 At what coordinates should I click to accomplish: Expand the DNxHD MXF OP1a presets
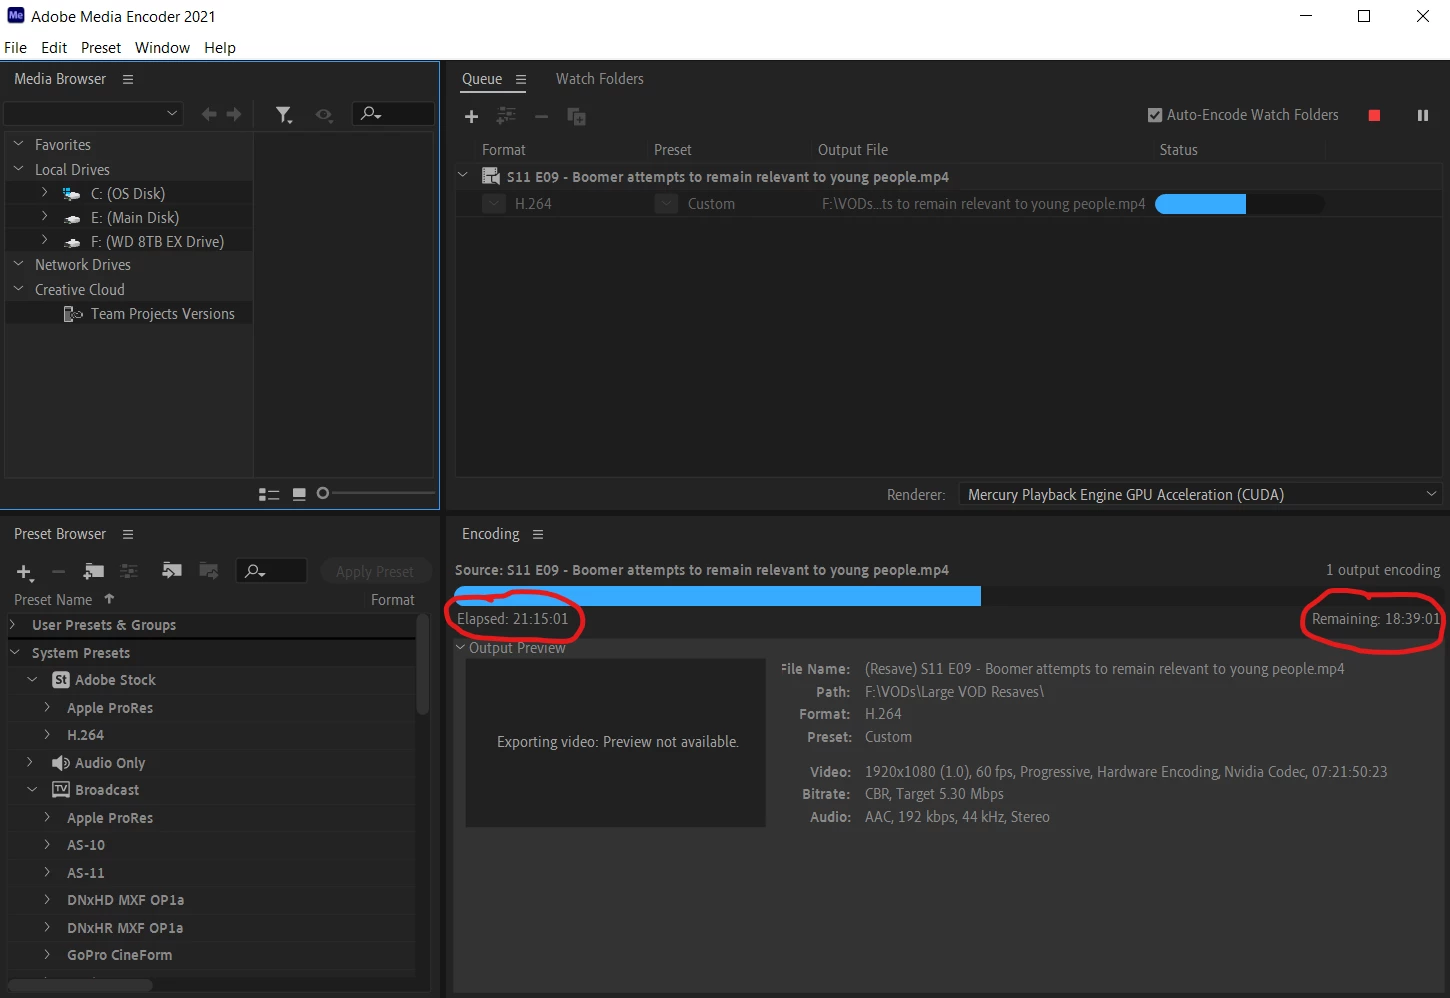tap(47, 899)
